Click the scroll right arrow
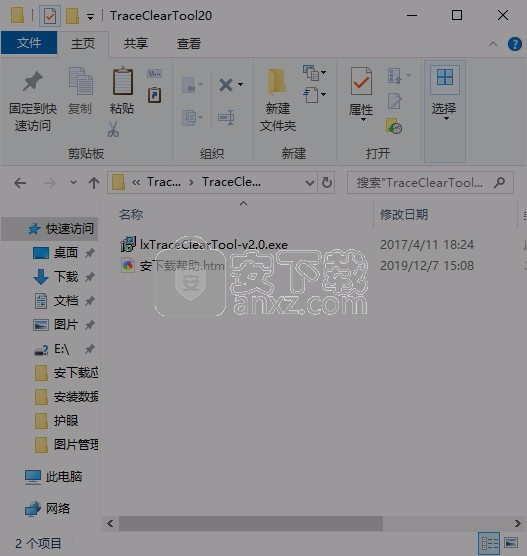This screenshot has width=527, height=556. point(517,523)
